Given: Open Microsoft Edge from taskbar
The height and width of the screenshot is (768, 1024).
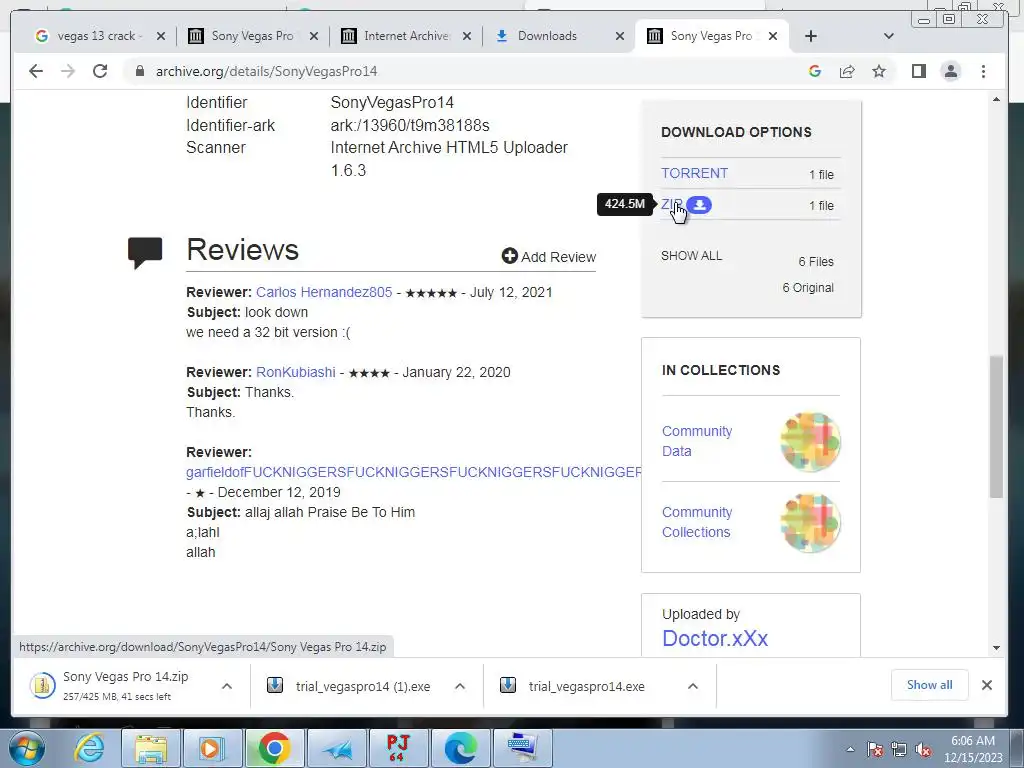Looking at the screenshot, I should (x=460, y=748).
